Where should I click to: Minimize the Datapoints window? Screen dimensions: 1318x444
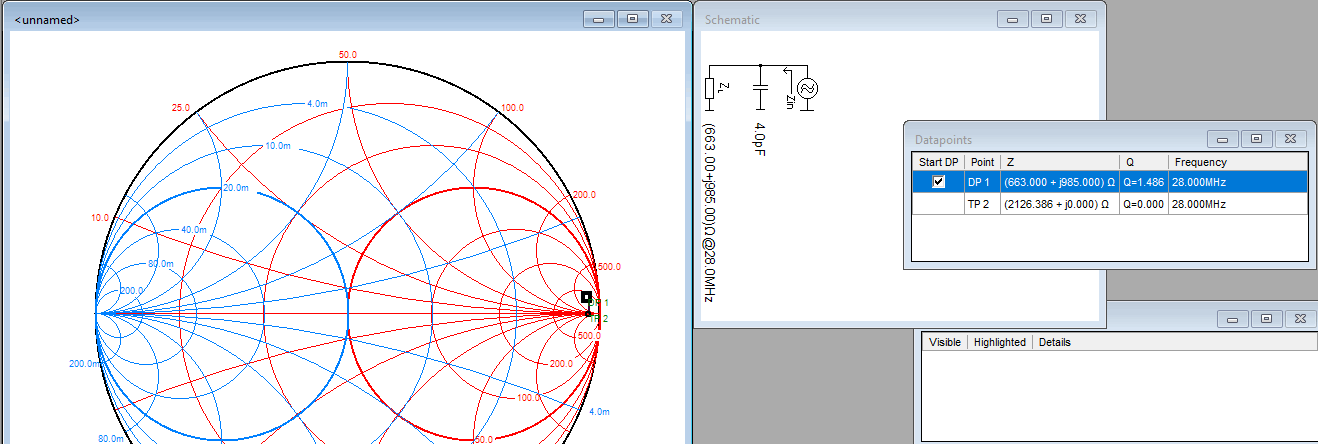(x=1222, y=139)
